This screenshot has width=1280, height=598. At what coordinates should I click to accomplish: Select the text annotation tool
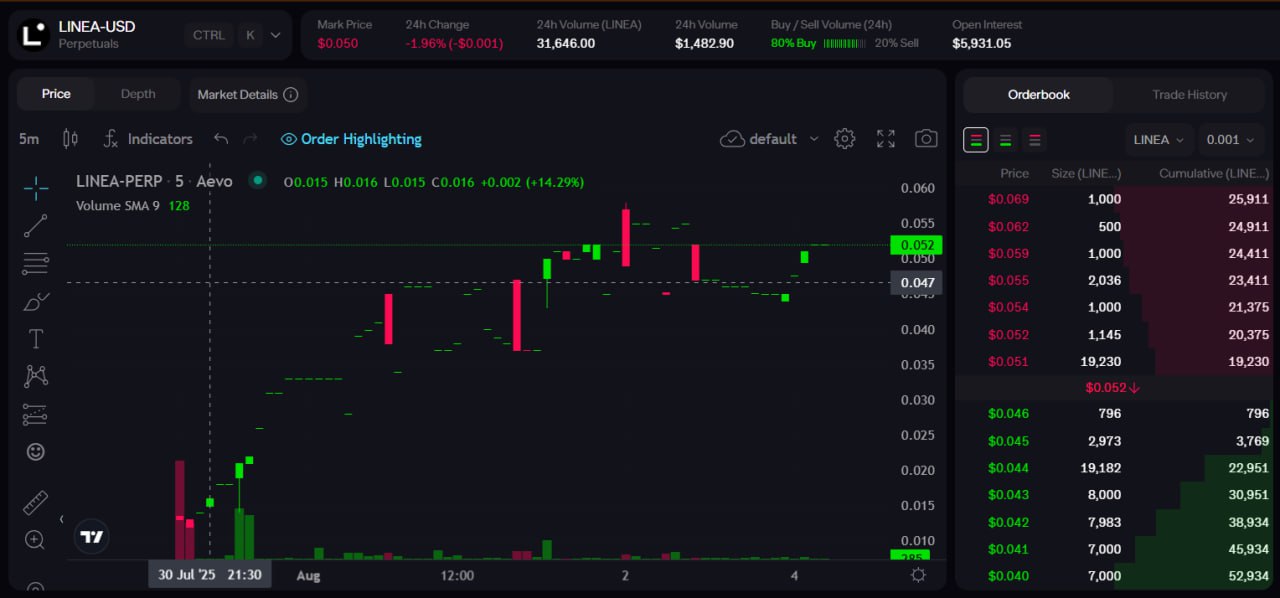click(x=36, y=339)
